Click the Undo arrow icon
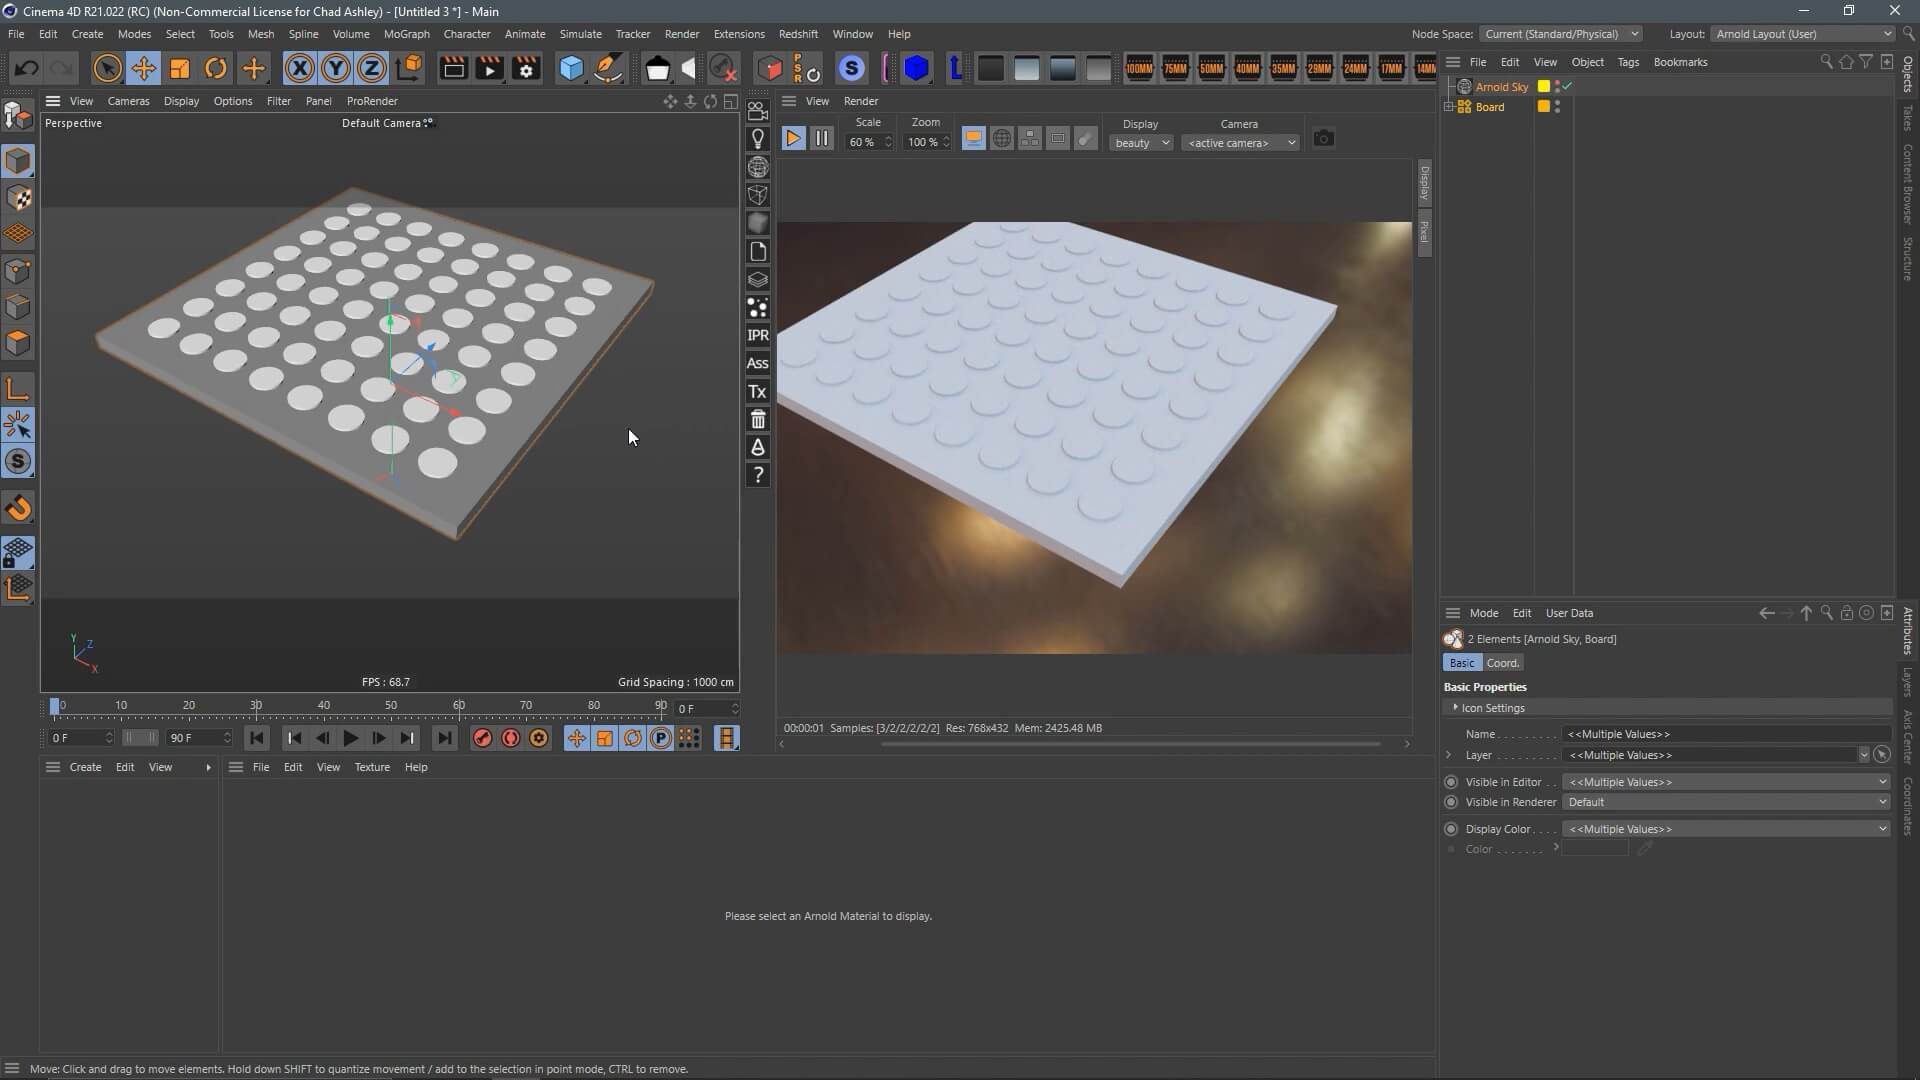Viewport: 1920px width, 1080px height. click(x=27, y=68)
